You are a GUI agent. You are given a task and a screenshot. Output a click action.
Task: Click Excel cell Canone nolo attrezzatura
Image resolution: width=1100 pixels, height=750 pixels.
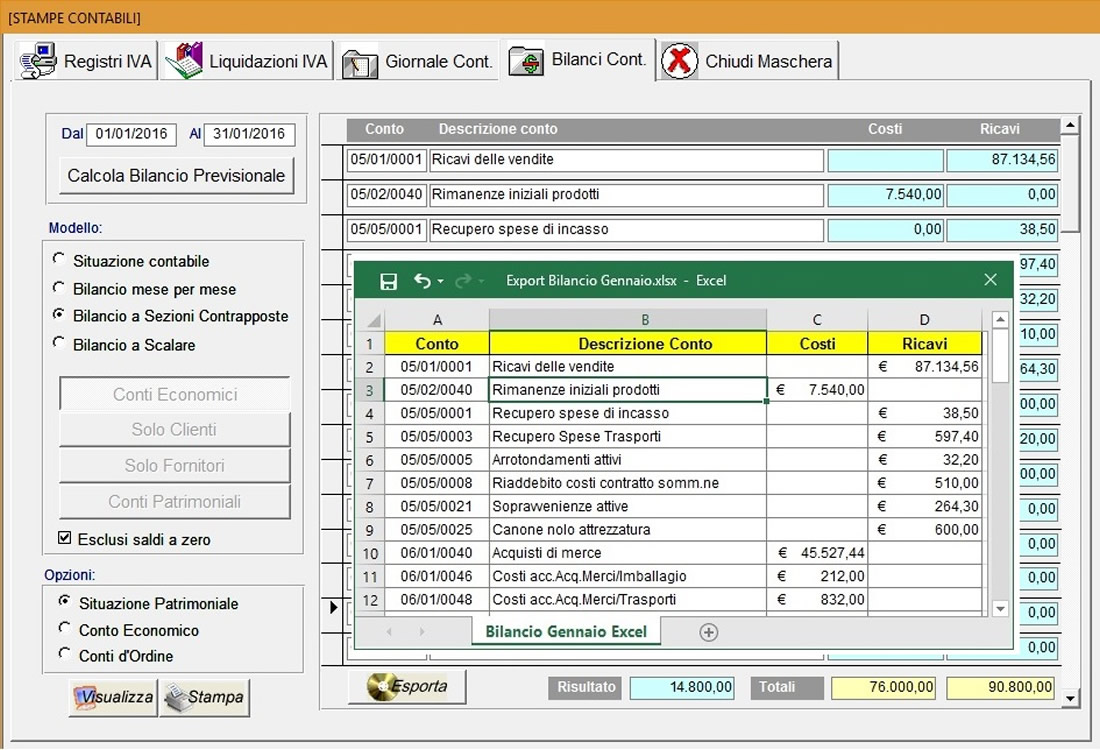tap(628, 530)
